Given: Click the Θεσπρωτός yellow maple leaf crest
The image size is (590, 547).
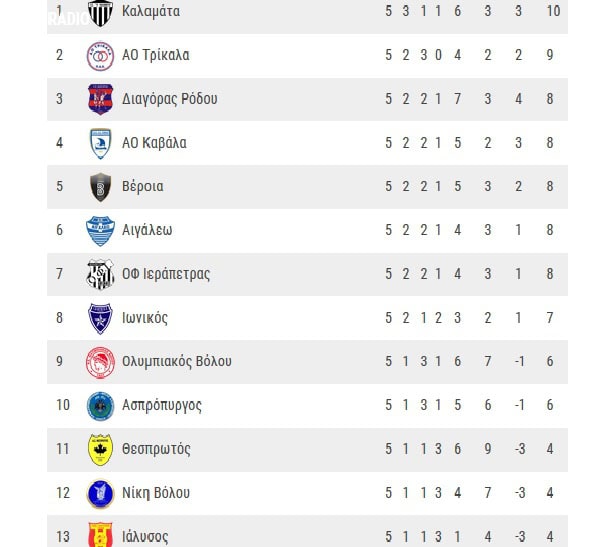Looking at the screenshot, I should click(100, 450).
